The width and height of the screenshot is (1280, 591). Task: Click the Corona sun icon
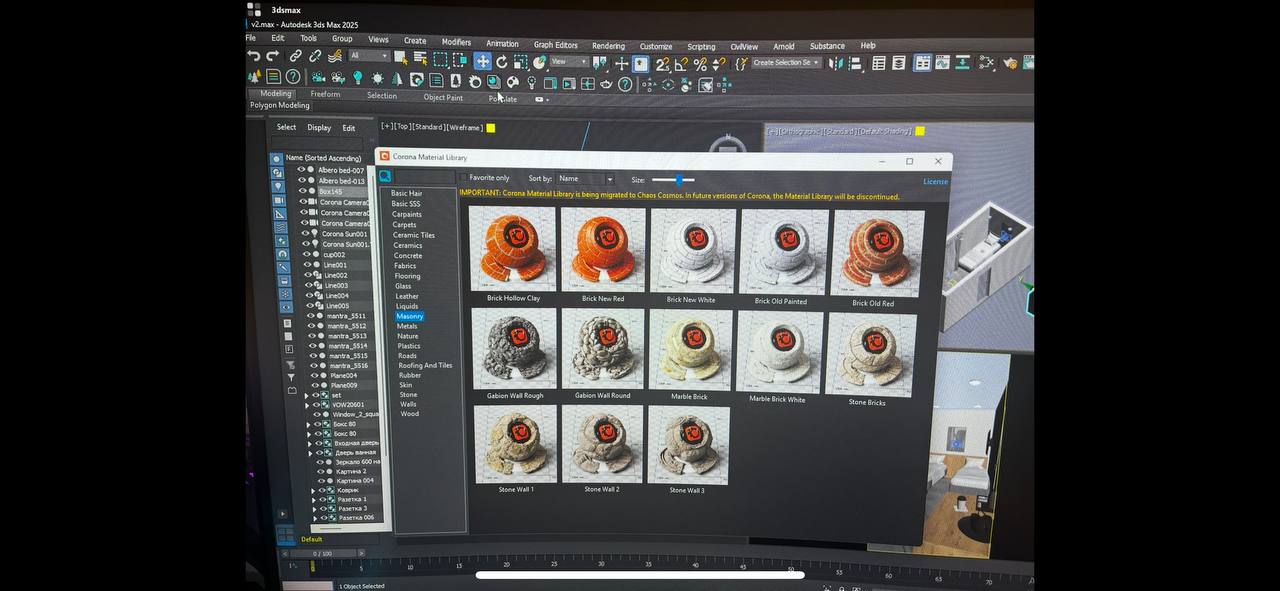point(378,78)
